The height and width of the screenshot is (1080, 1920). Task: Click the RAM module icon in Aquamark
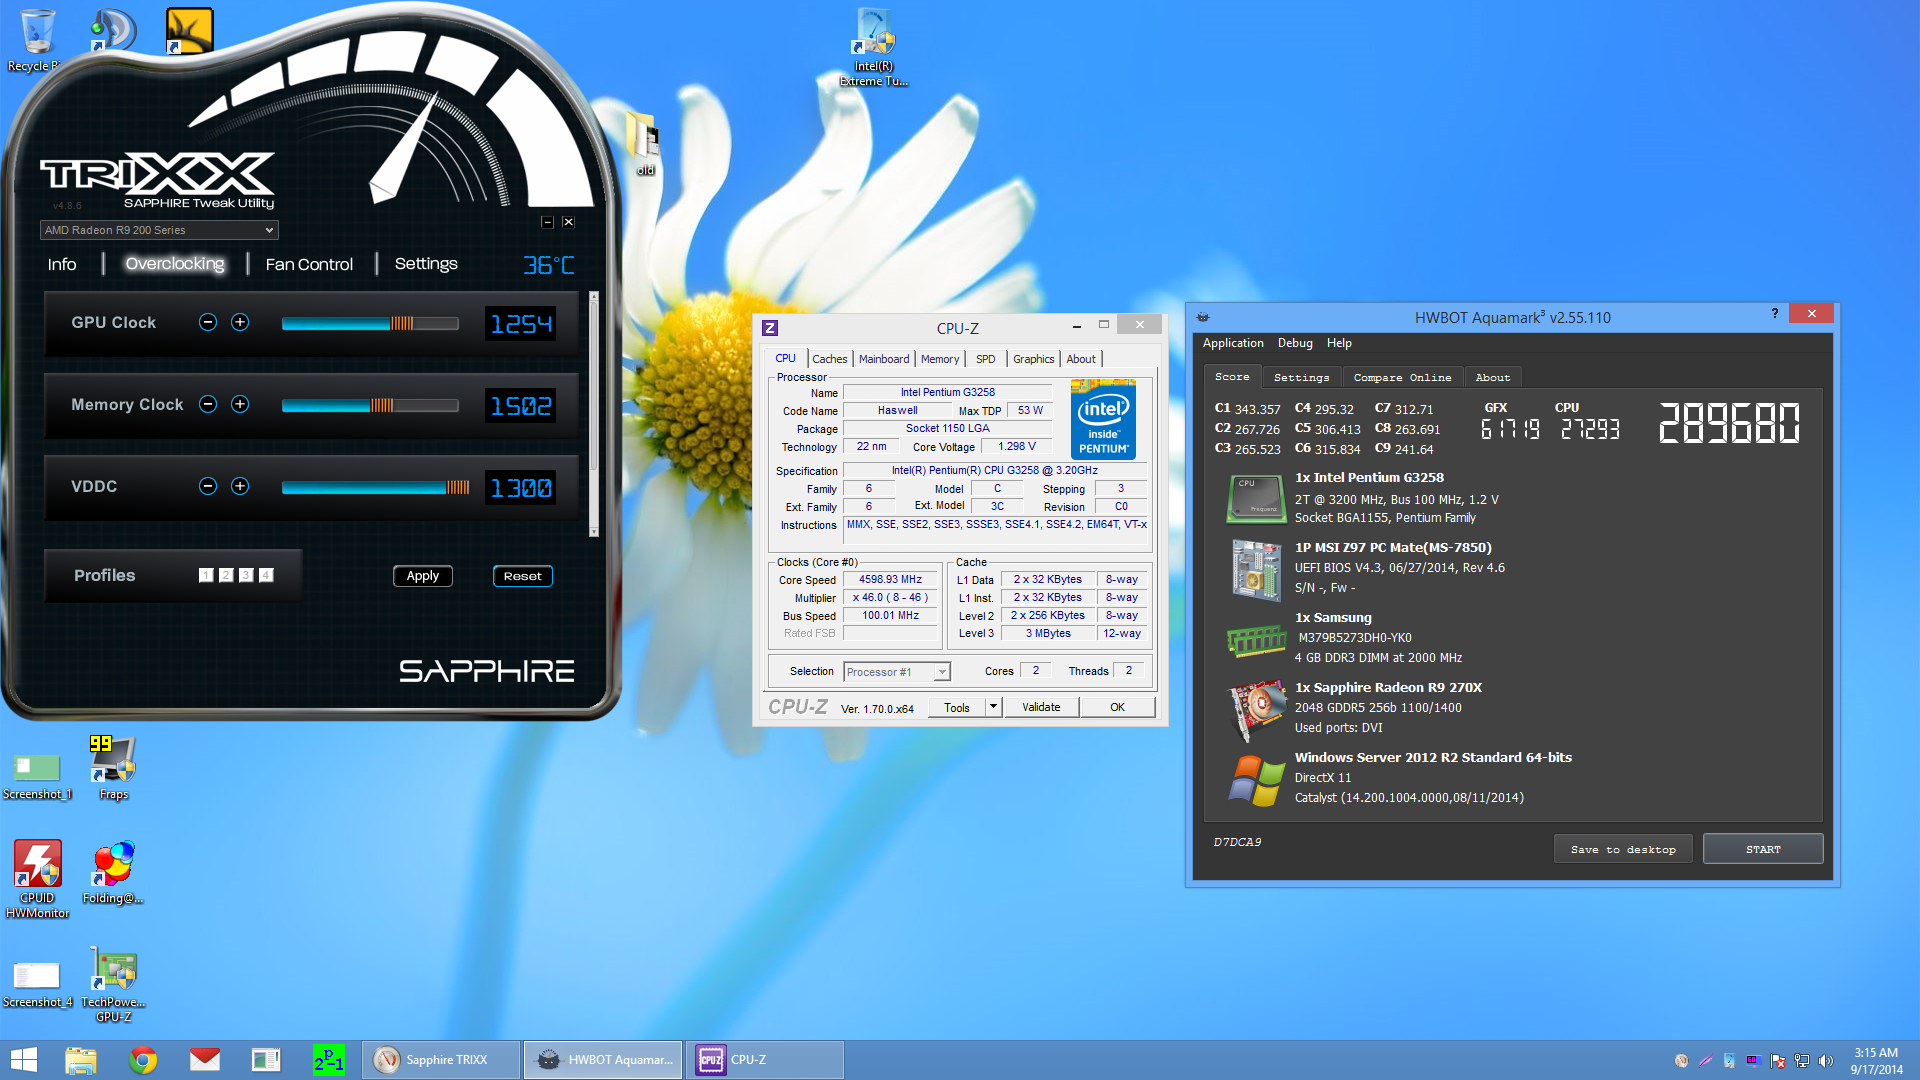(x=1256, y=640)
